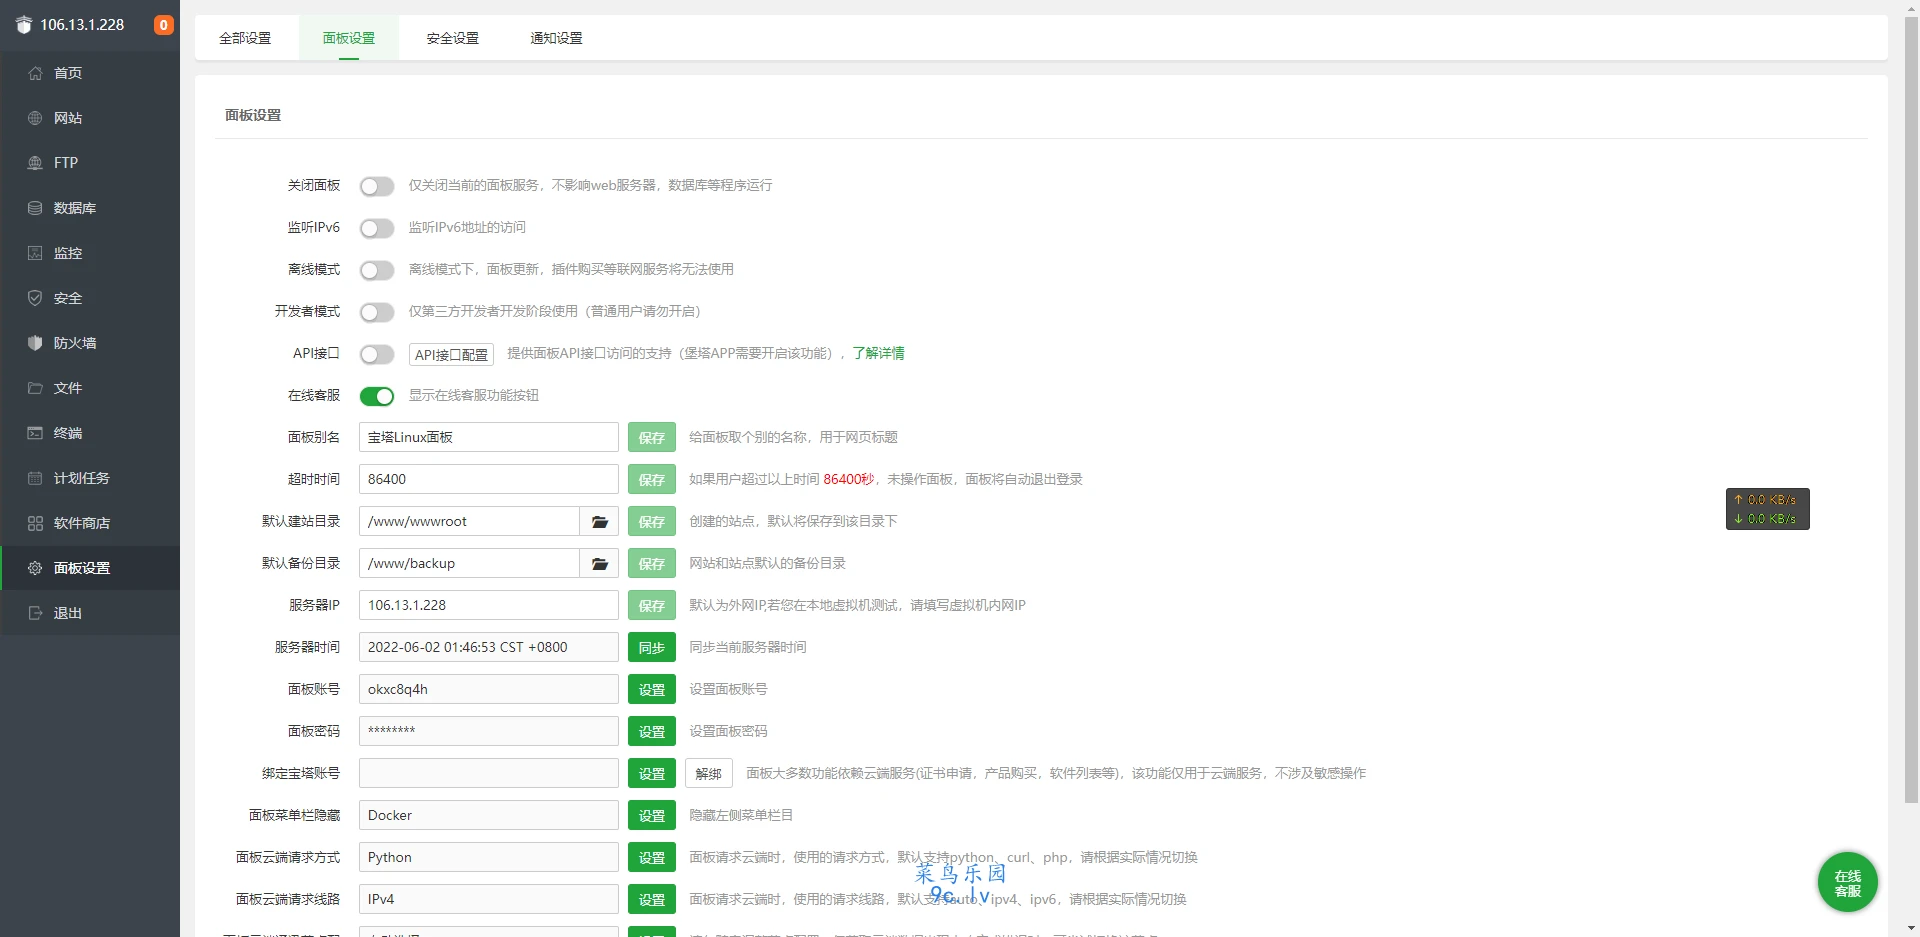Click the monitor icon beside 监控
The image size is (1920, 937).
point(35,253)
